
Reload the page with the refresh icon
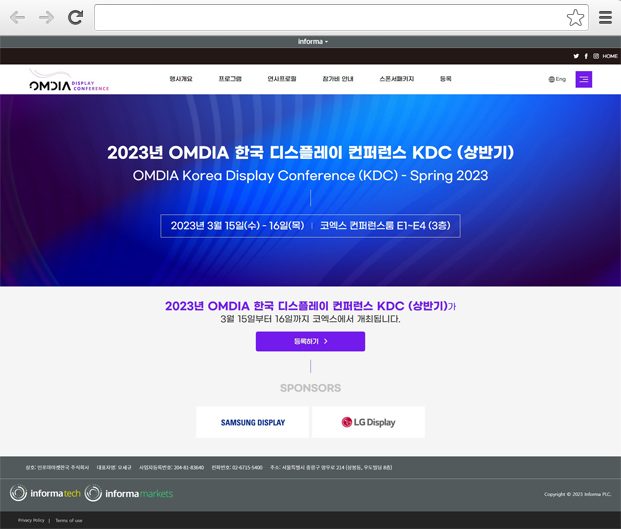tap(75, 17)
